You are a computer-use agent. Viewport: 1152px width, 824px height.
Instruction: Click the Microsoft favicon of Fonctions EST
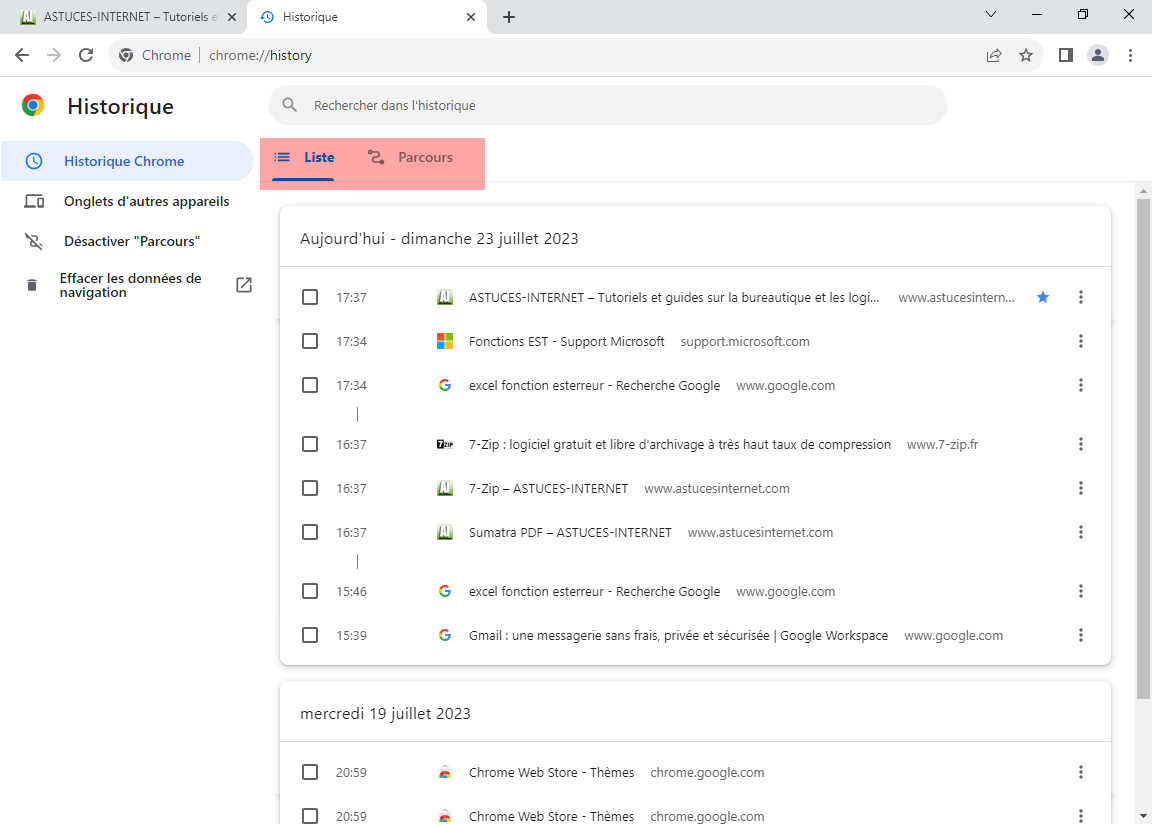point(444,341)
